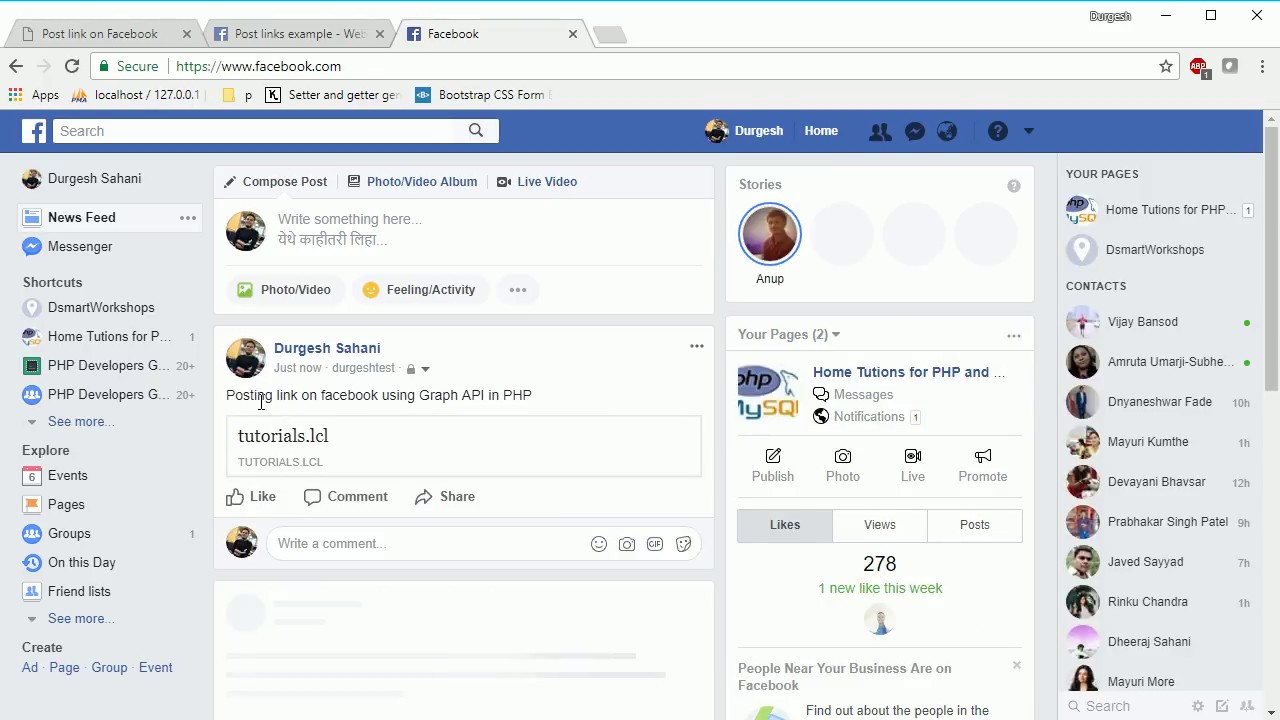Click Comment on the post
Viewport: 1280px width, 720px height.
(x=346, y=497)
